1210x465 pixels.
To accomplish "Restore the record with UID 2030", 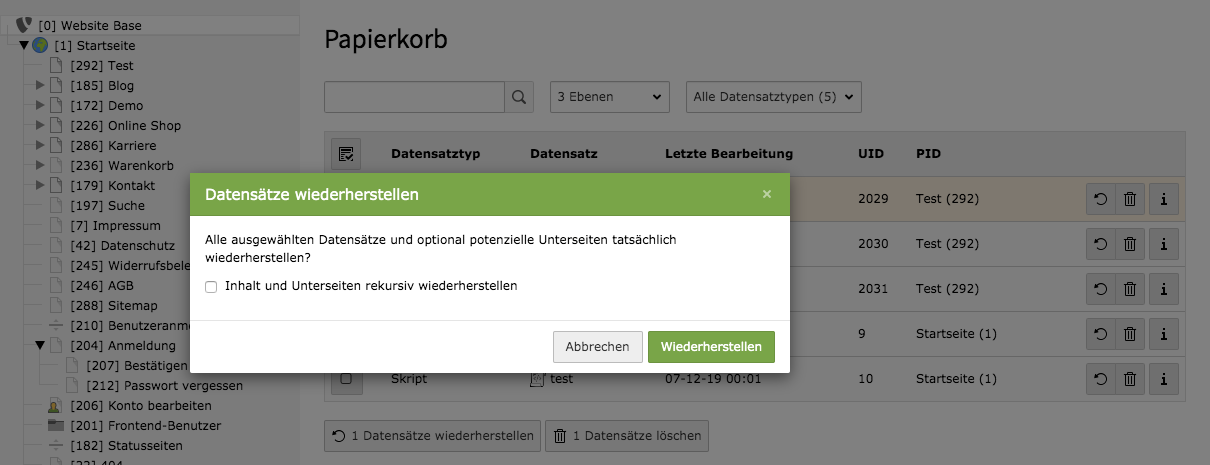I will pyautogui.click(x=1101, y=243).
